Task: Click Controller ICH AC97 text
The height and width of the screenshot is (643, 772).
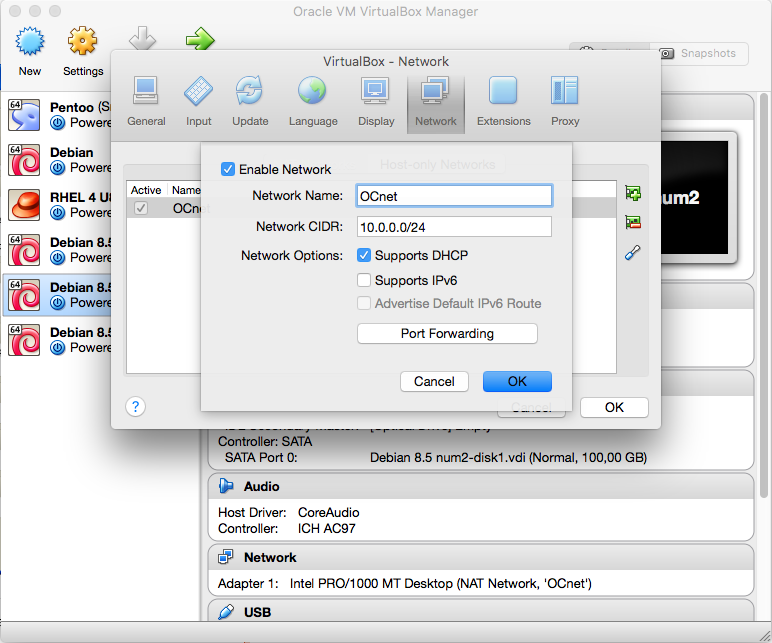Action: click(287, 529)
